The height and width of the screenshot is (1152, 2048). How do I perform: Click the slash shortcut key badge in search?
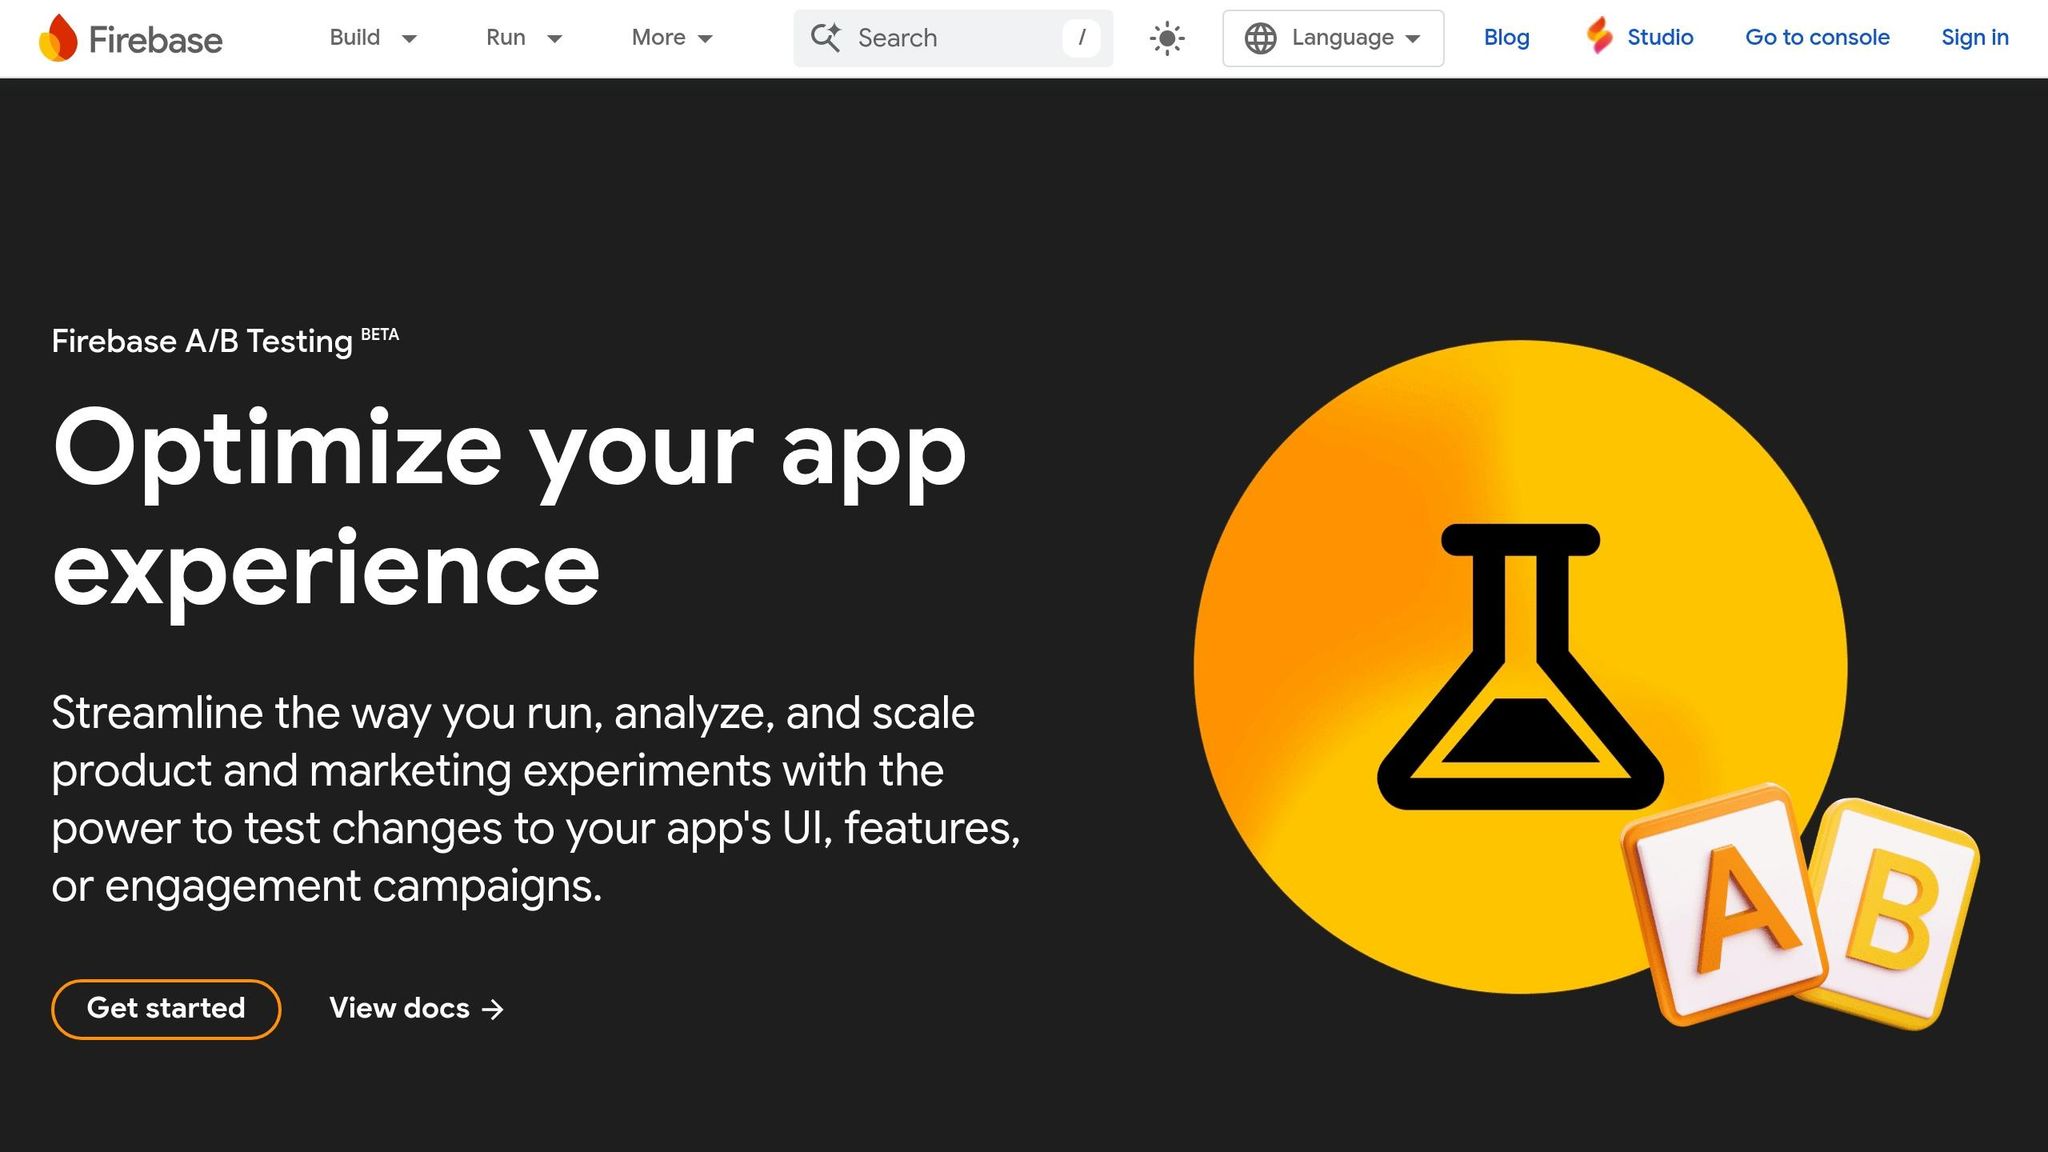[x=1081, y=38]
